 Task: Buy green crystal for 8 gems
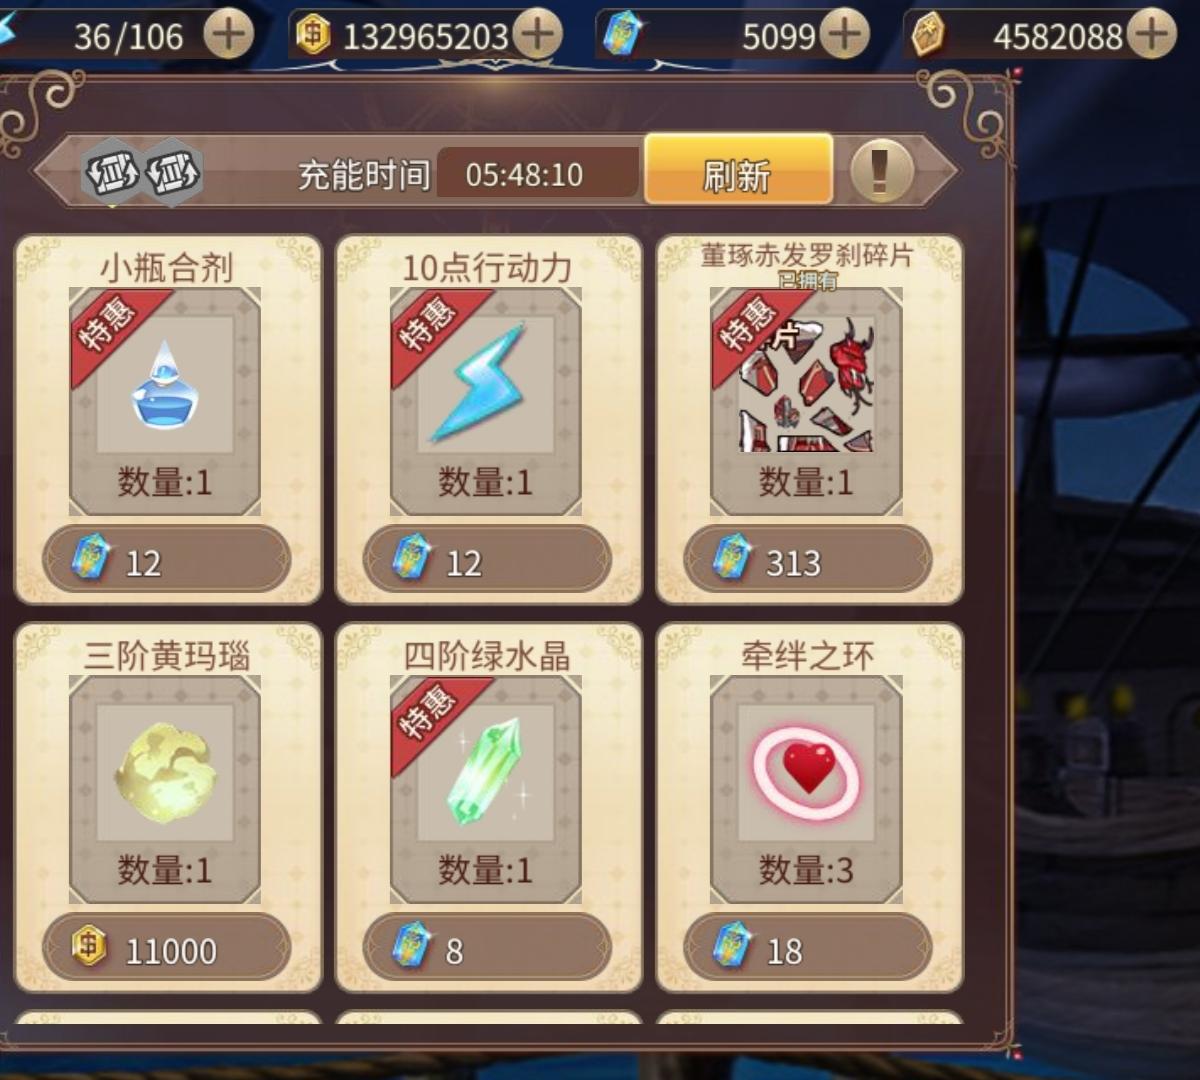(x=487, y=948)
